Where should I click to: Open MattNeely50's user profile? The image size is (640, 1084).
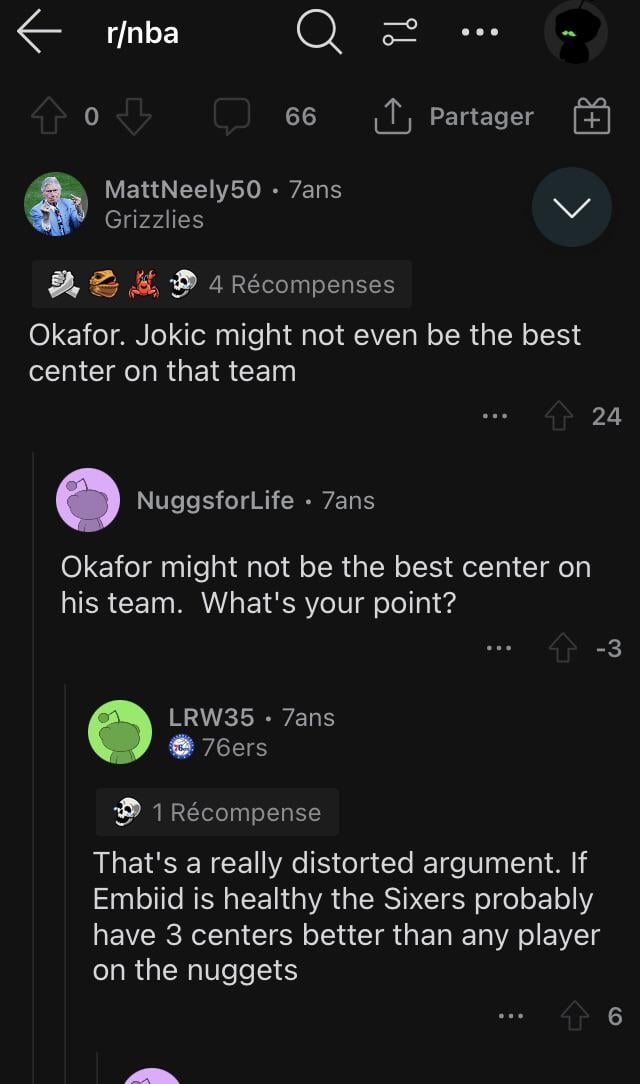click(x=182, y=189)
